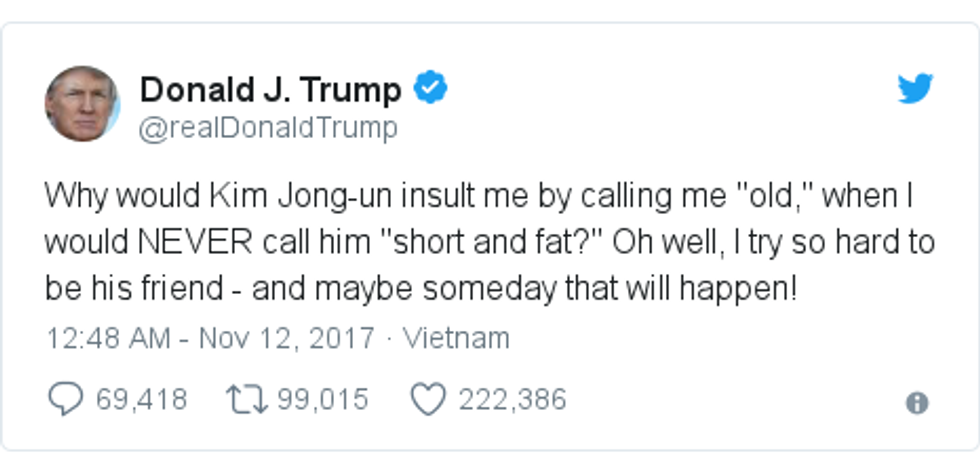Visit the @realDonaldTrump handle link
This screenshot has height=472, width=980.
point(268,128)
